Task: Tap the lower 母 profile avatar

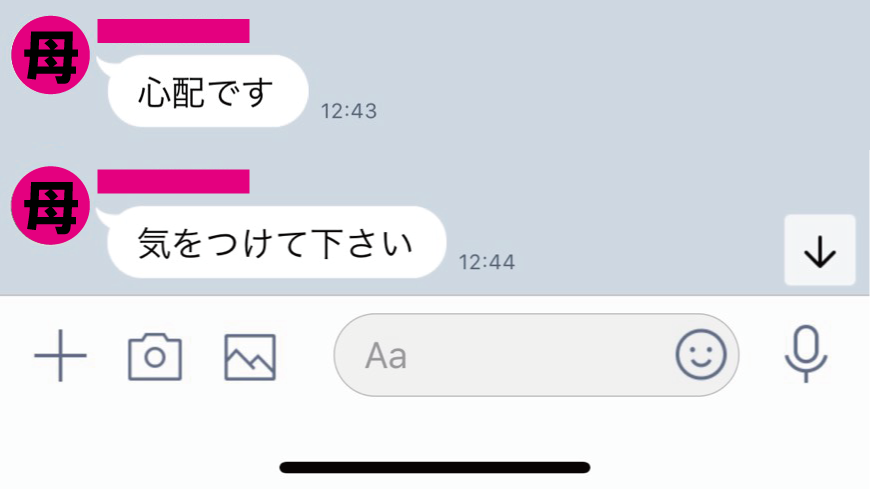Action: click(x=50, y=205)
